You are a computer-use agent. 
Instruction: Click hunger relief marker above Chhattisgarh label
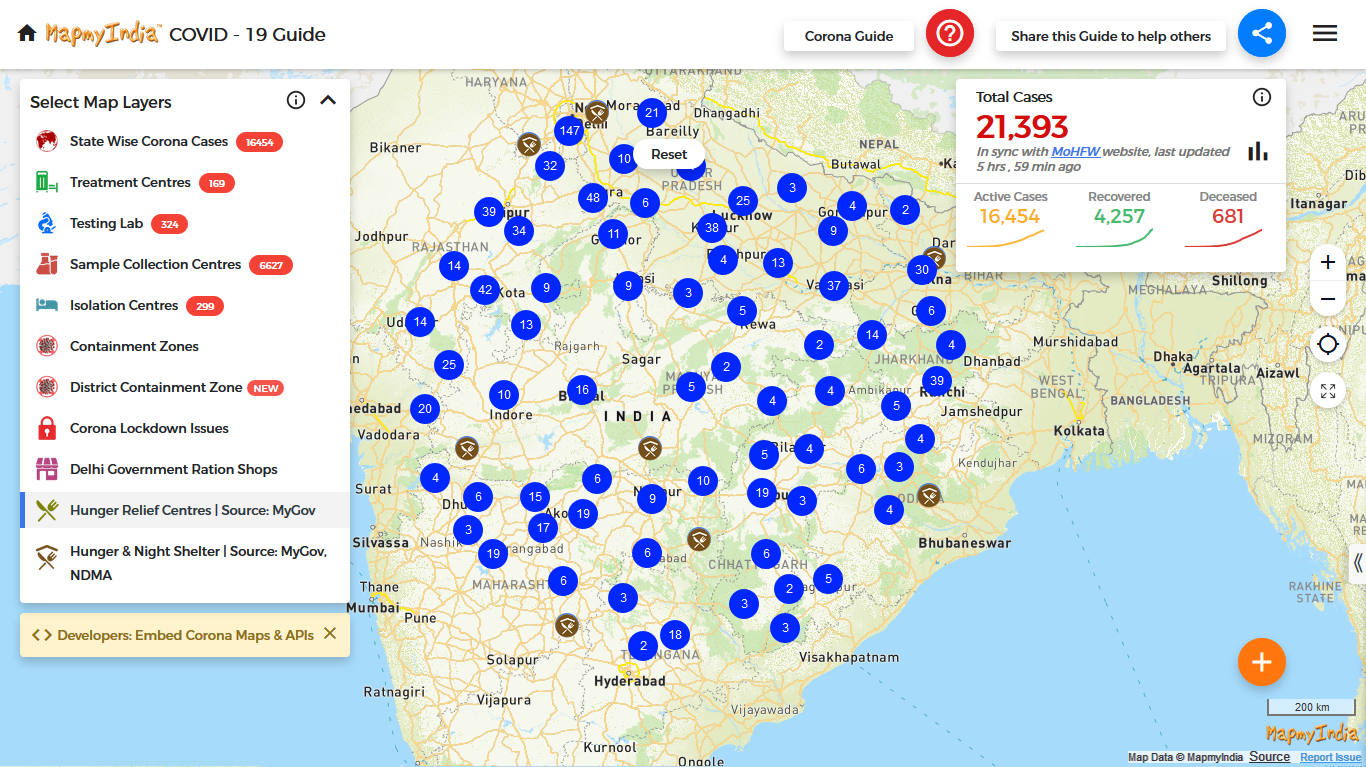click(x=699, y=540)
